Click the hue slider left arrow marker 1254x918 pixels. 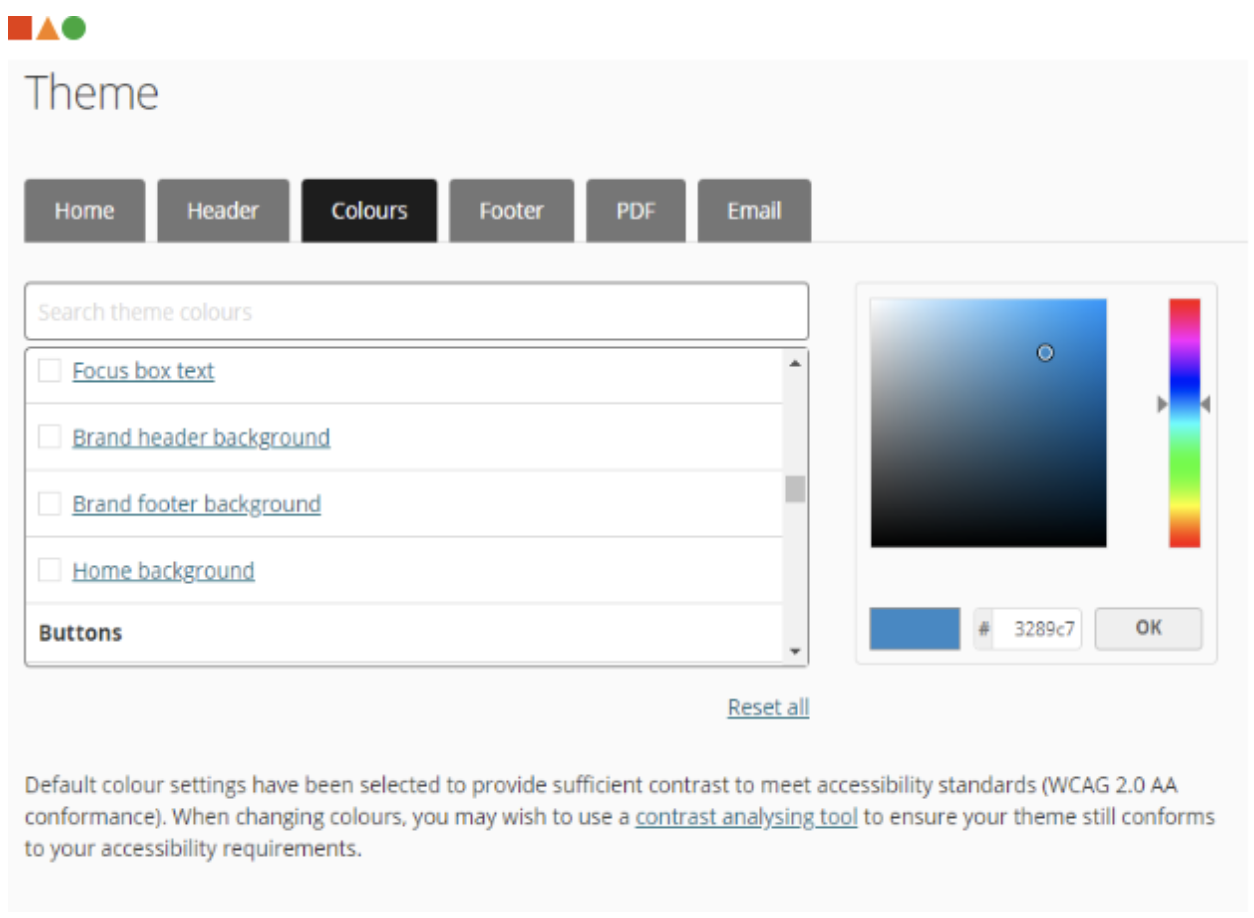(1161, 404)
